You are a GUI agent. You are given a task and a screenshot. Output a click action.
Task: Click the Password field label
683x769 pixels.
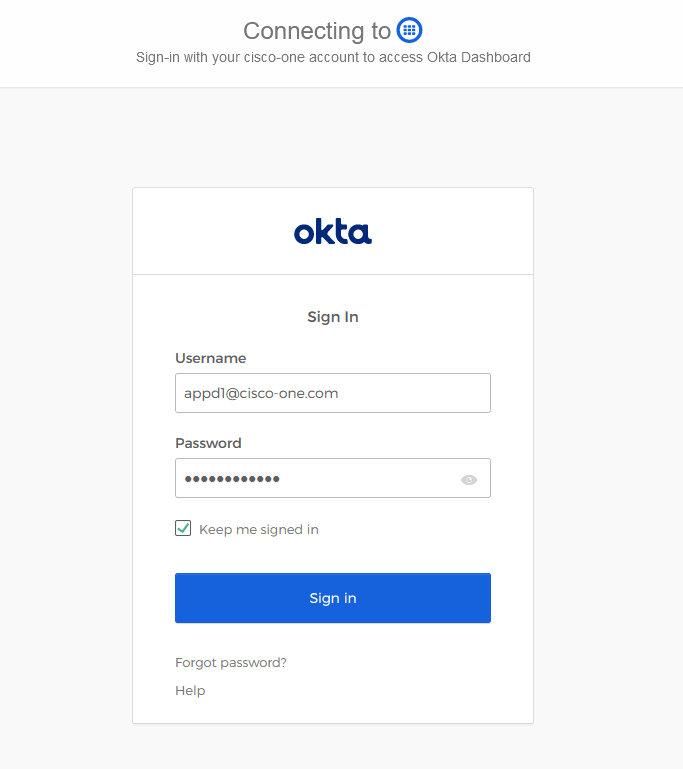pyautogui.click(x=208, y=443)
